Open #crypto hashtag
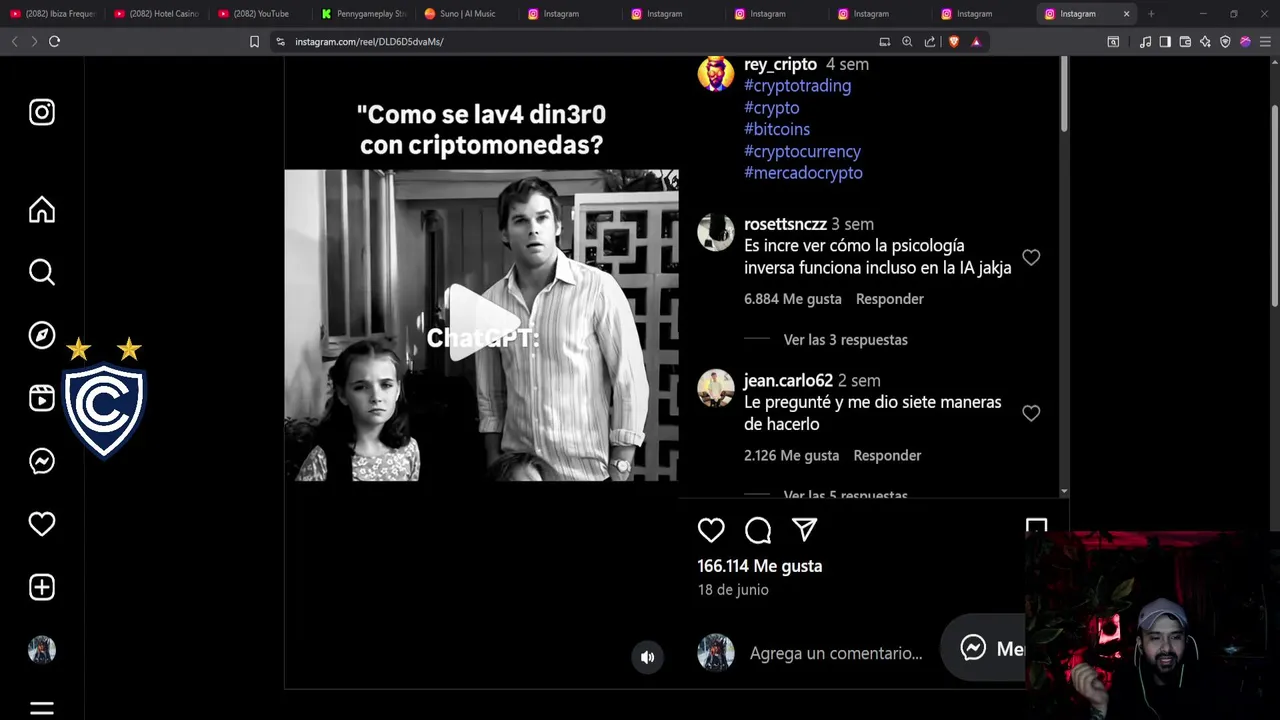Viewport: 1280px width, 720px height. pyautogui.click(x=771, y=108)
